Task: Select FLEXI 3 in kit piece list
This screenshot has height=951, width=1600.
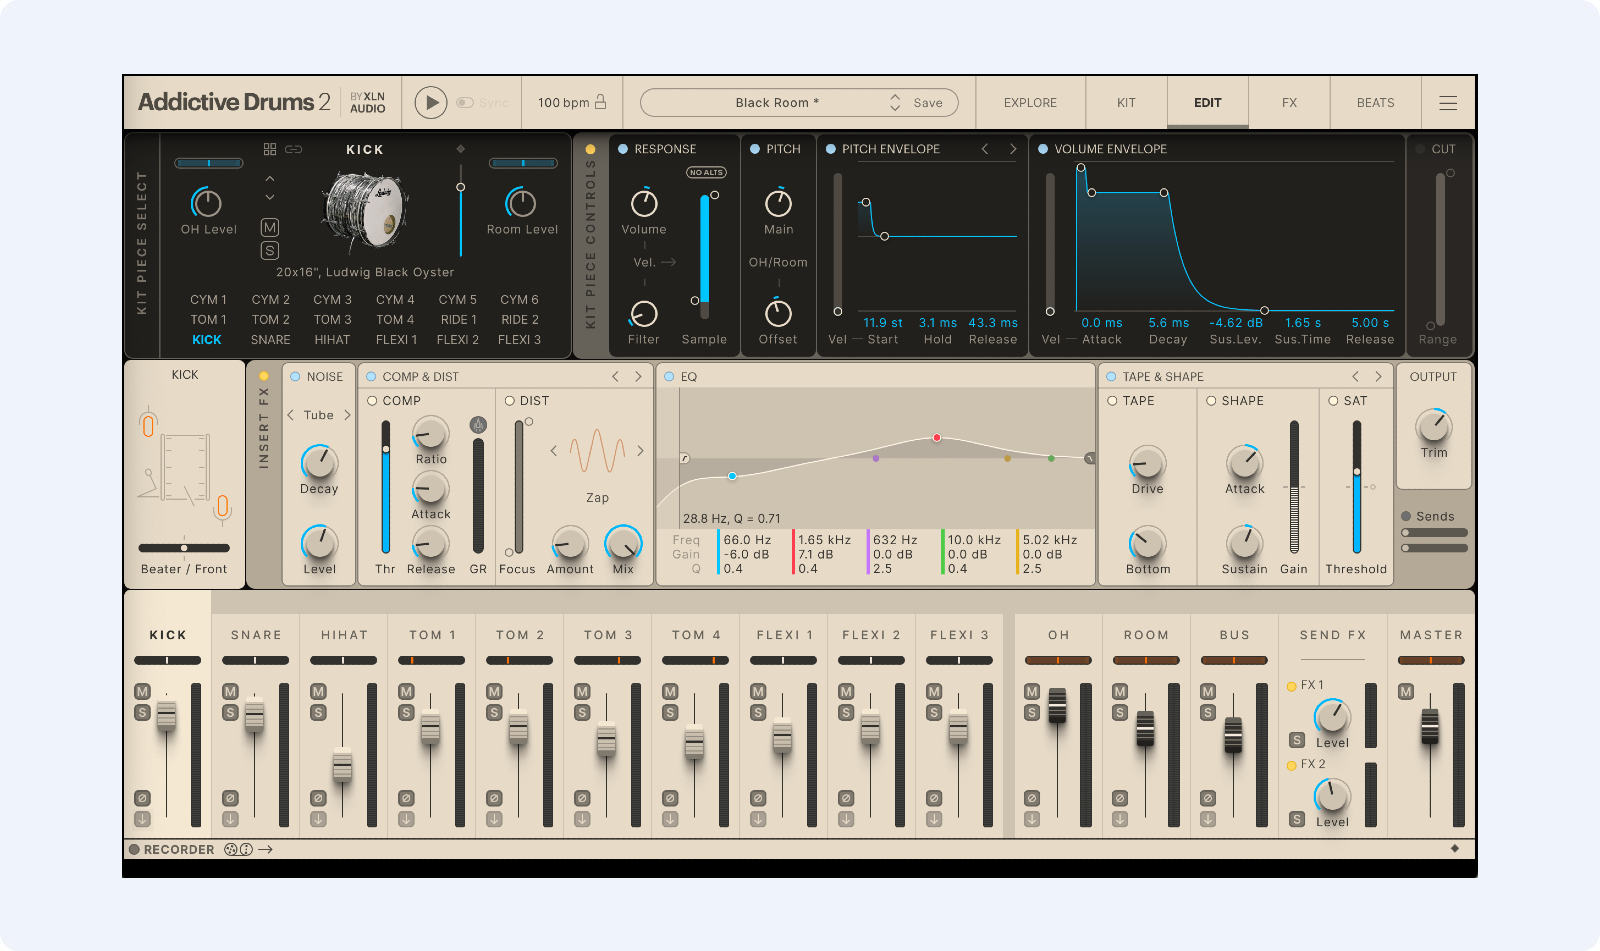Action: 519,340
